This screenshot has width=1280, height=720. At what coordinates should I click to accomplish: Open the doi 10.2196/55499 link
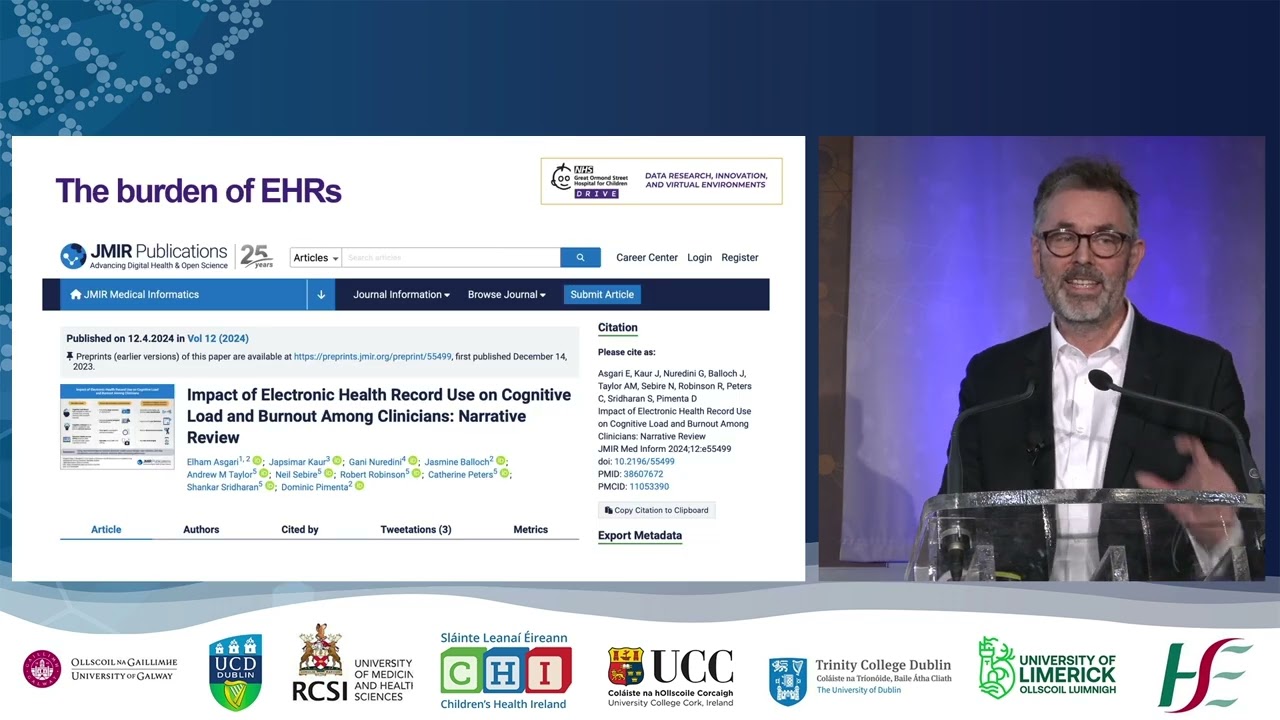coord(644,462)
